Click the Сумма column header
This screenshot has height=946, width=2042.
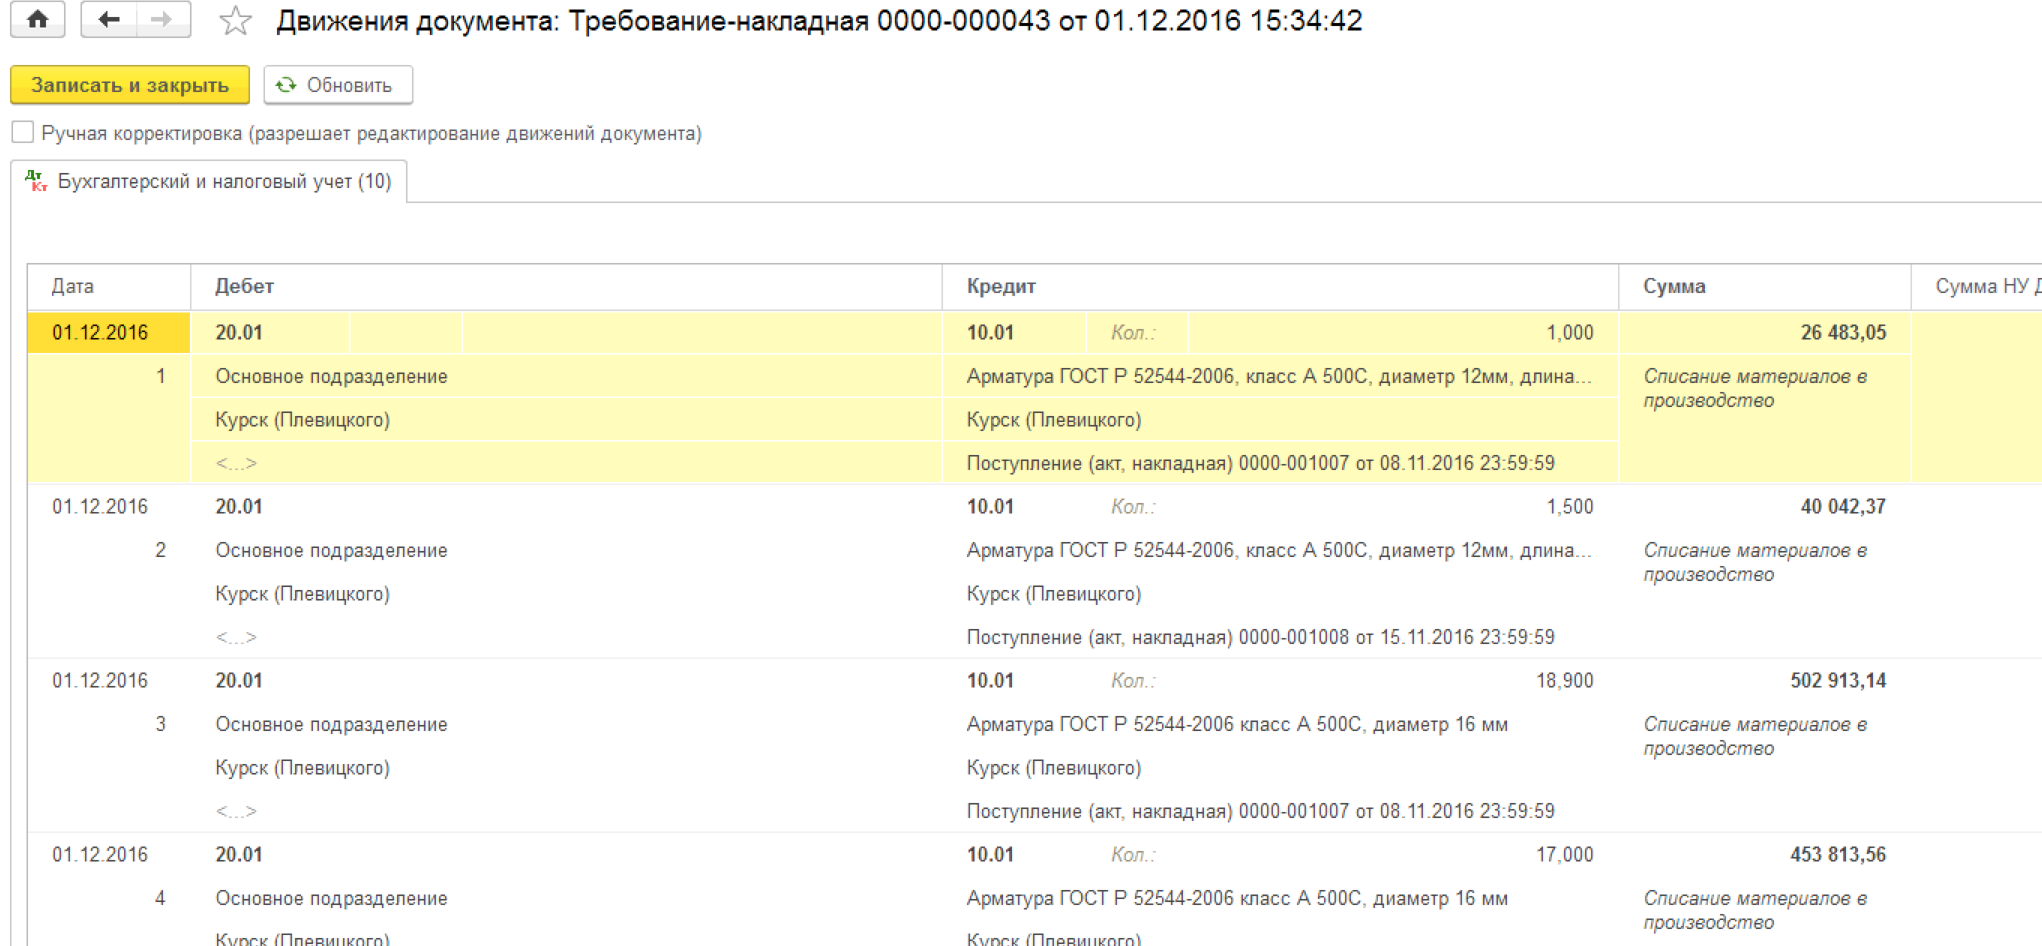coord(1674,286)
